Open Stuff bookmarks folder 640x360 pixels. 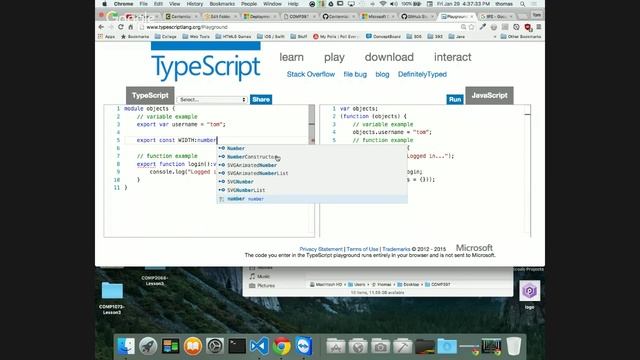(299, 36)
